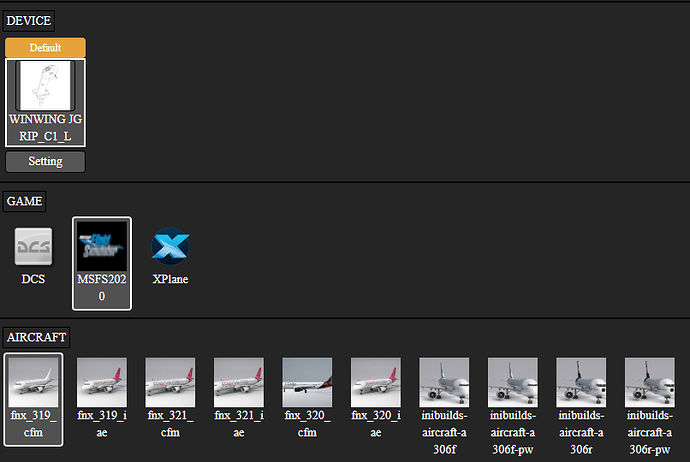Select the DCS game icon
690x462 pixels.
(x=33, y=246)
